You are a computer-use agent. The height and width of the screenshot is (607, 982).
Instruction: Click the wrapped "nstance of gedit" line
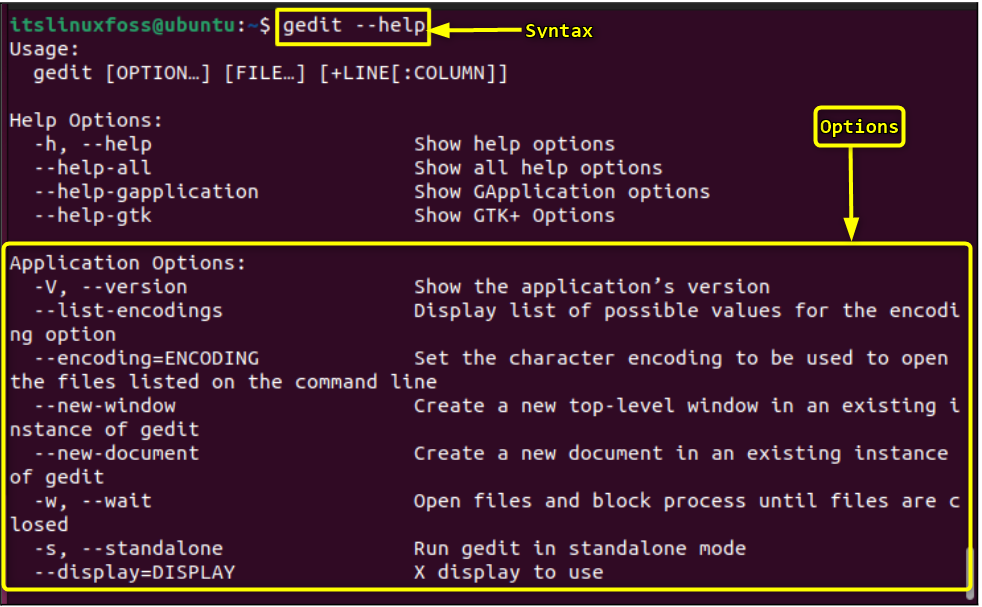click(105, 430)
